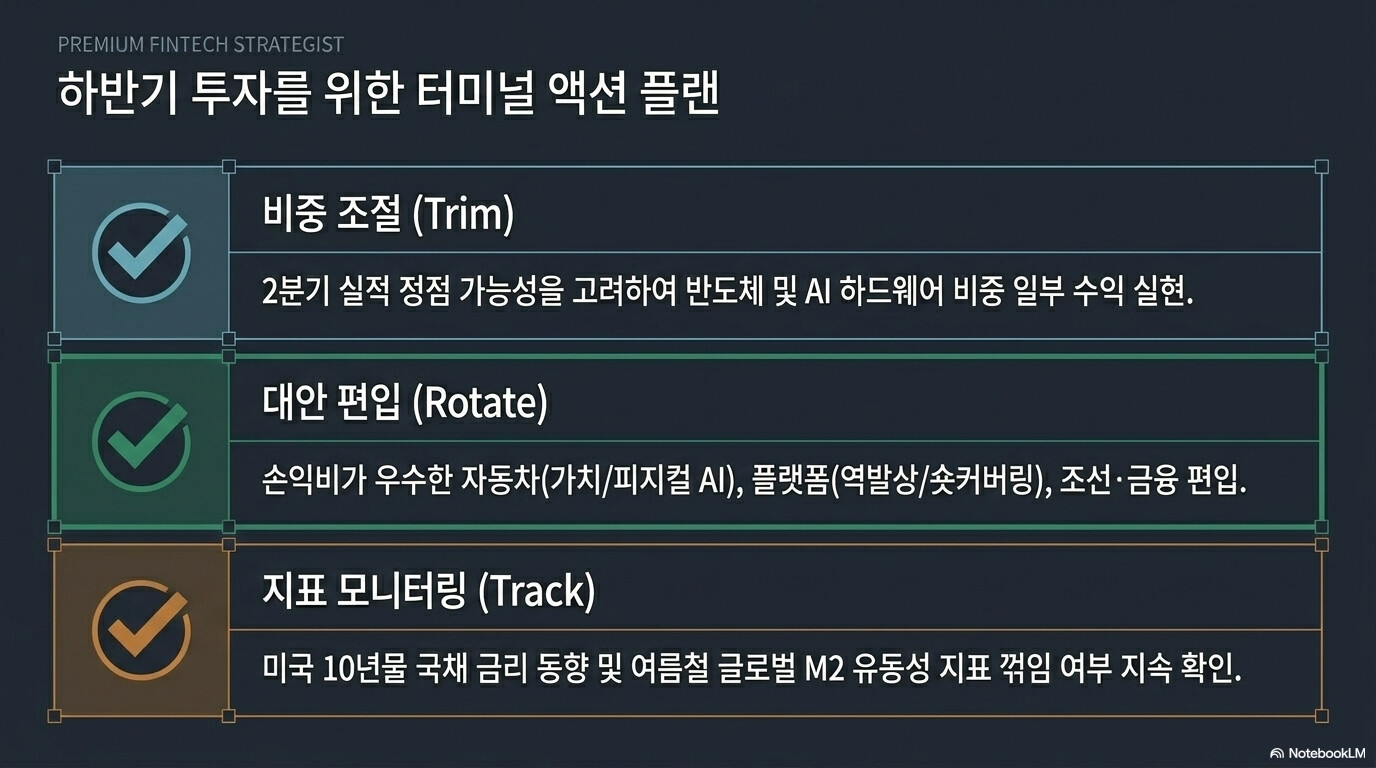
Task: Click the 미국 10년물 국채 금리 description line
Action: pyautogui.click(x=751, y=671)
